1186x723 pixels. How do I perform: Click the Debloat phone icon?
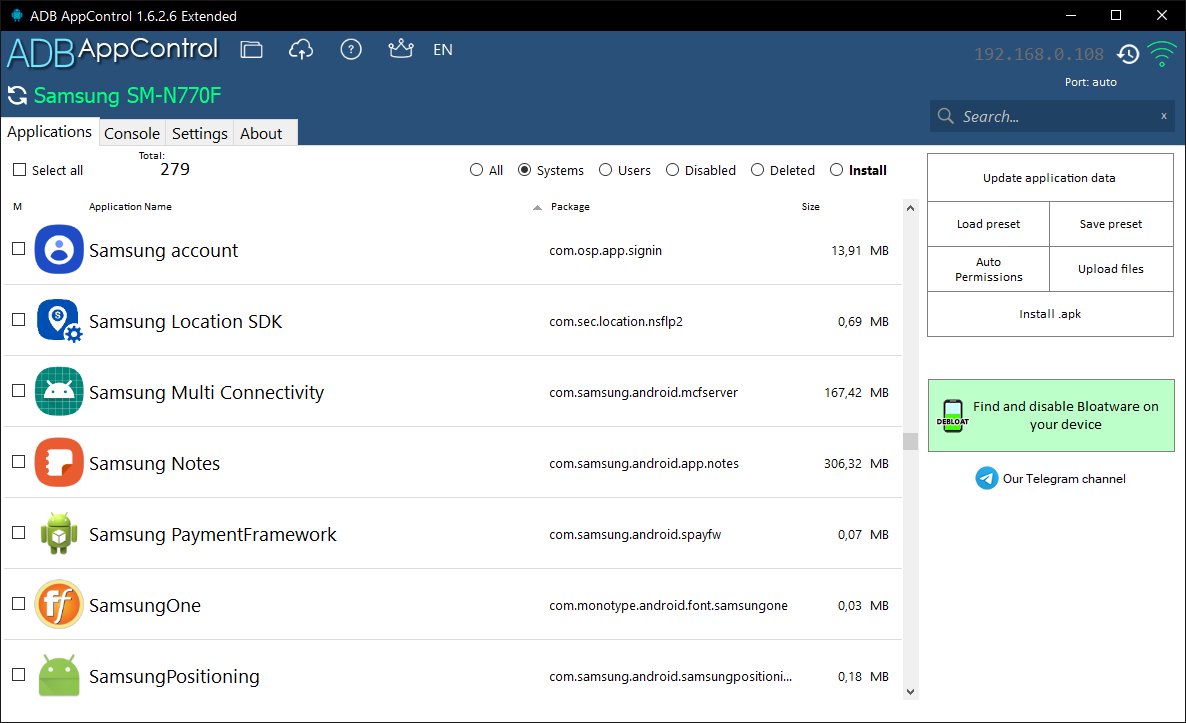(952, 416)
